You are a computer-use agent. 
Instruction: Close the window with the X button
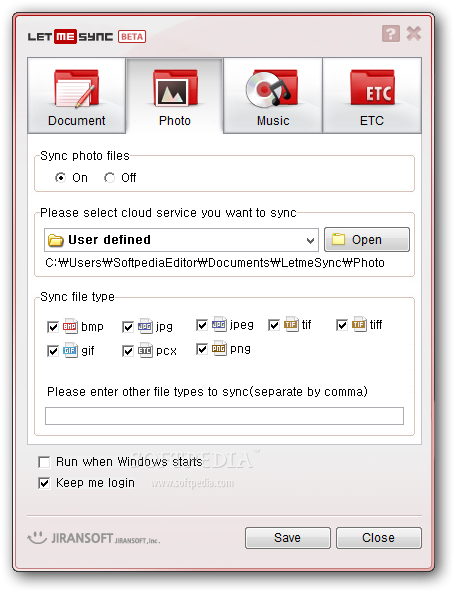point(414,34)
